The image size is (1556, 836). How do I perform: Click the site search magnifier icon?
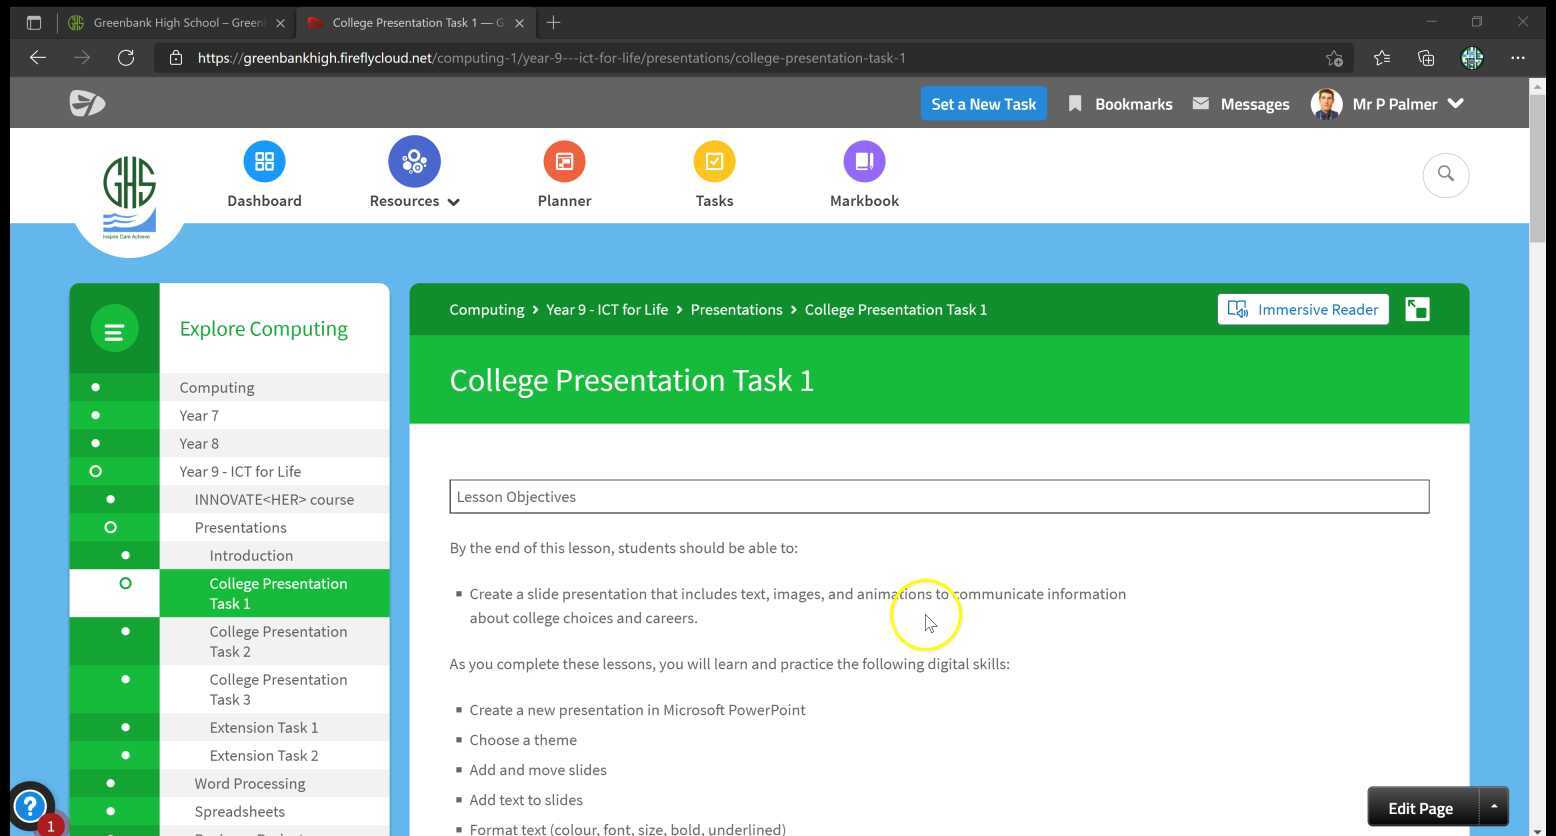(x=1445, y=174)
